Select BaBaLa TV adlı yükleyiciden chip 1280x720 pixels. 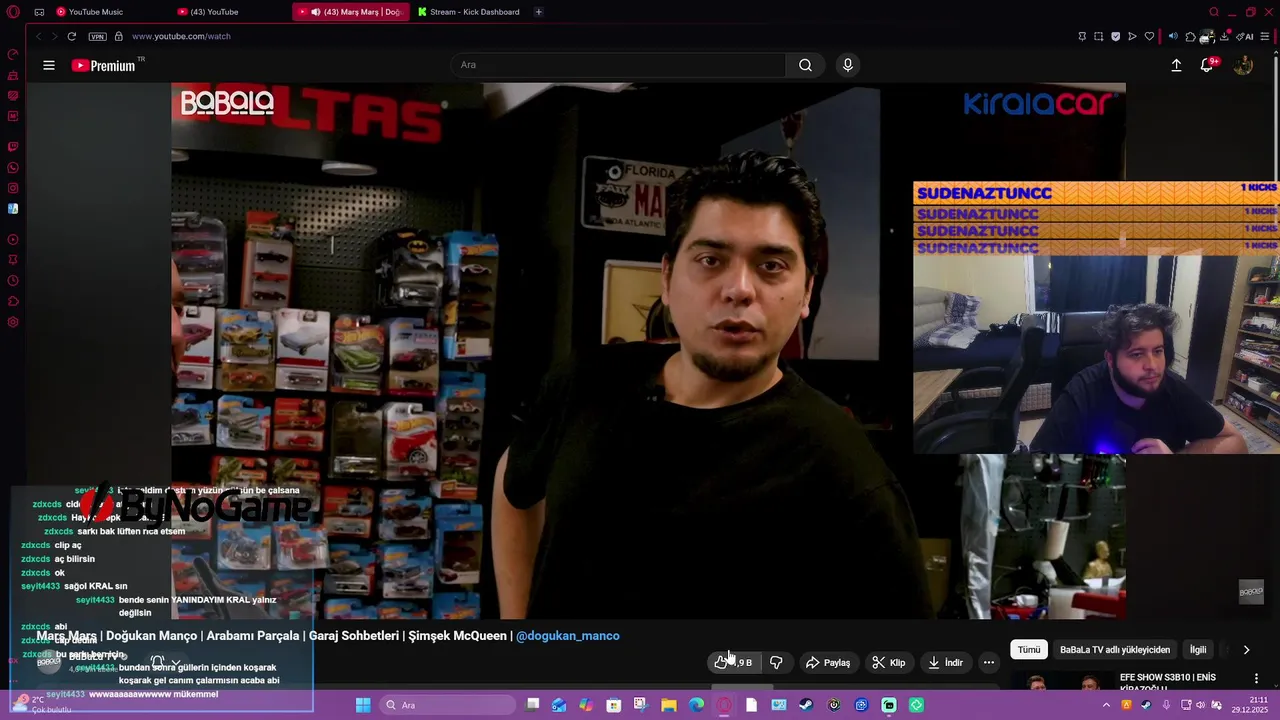point(1115,650)
